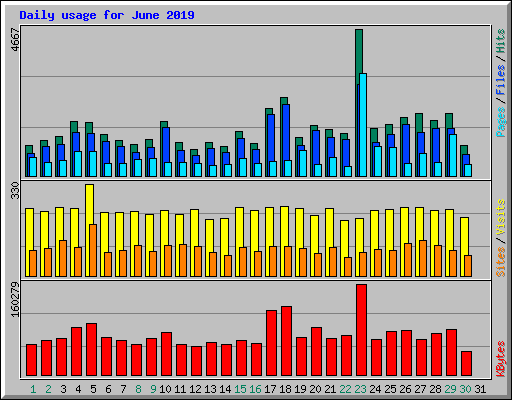Click the red KBytes bar for day 18
Viewport: 512px width, 400px height.
pos(286,341)
